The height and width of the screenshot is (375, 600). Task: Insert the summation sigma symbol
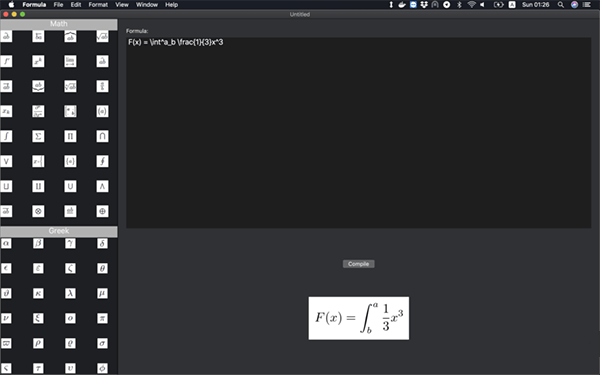click(38, 136)
